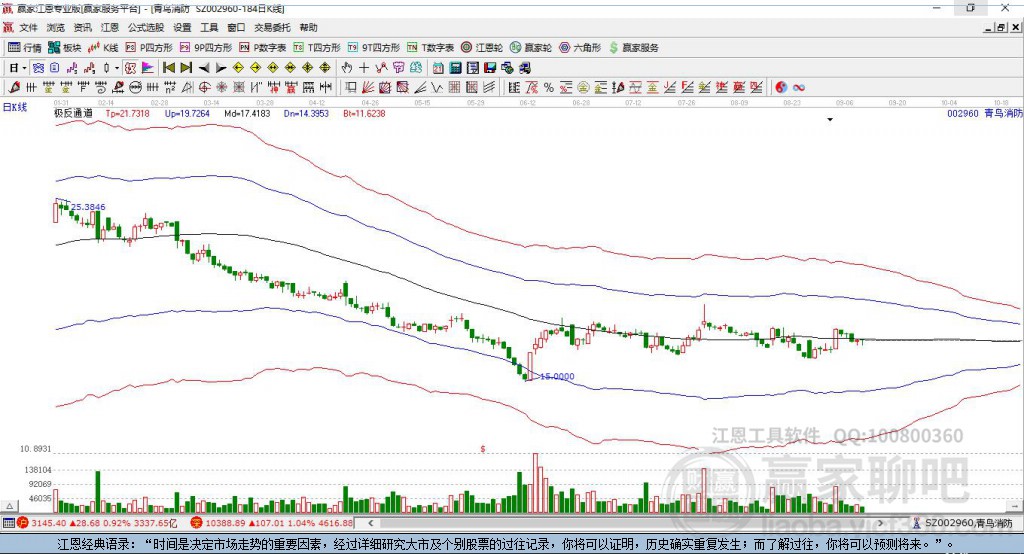
Task: Open the 公式选股 menu
Action: tap(146, 27)
